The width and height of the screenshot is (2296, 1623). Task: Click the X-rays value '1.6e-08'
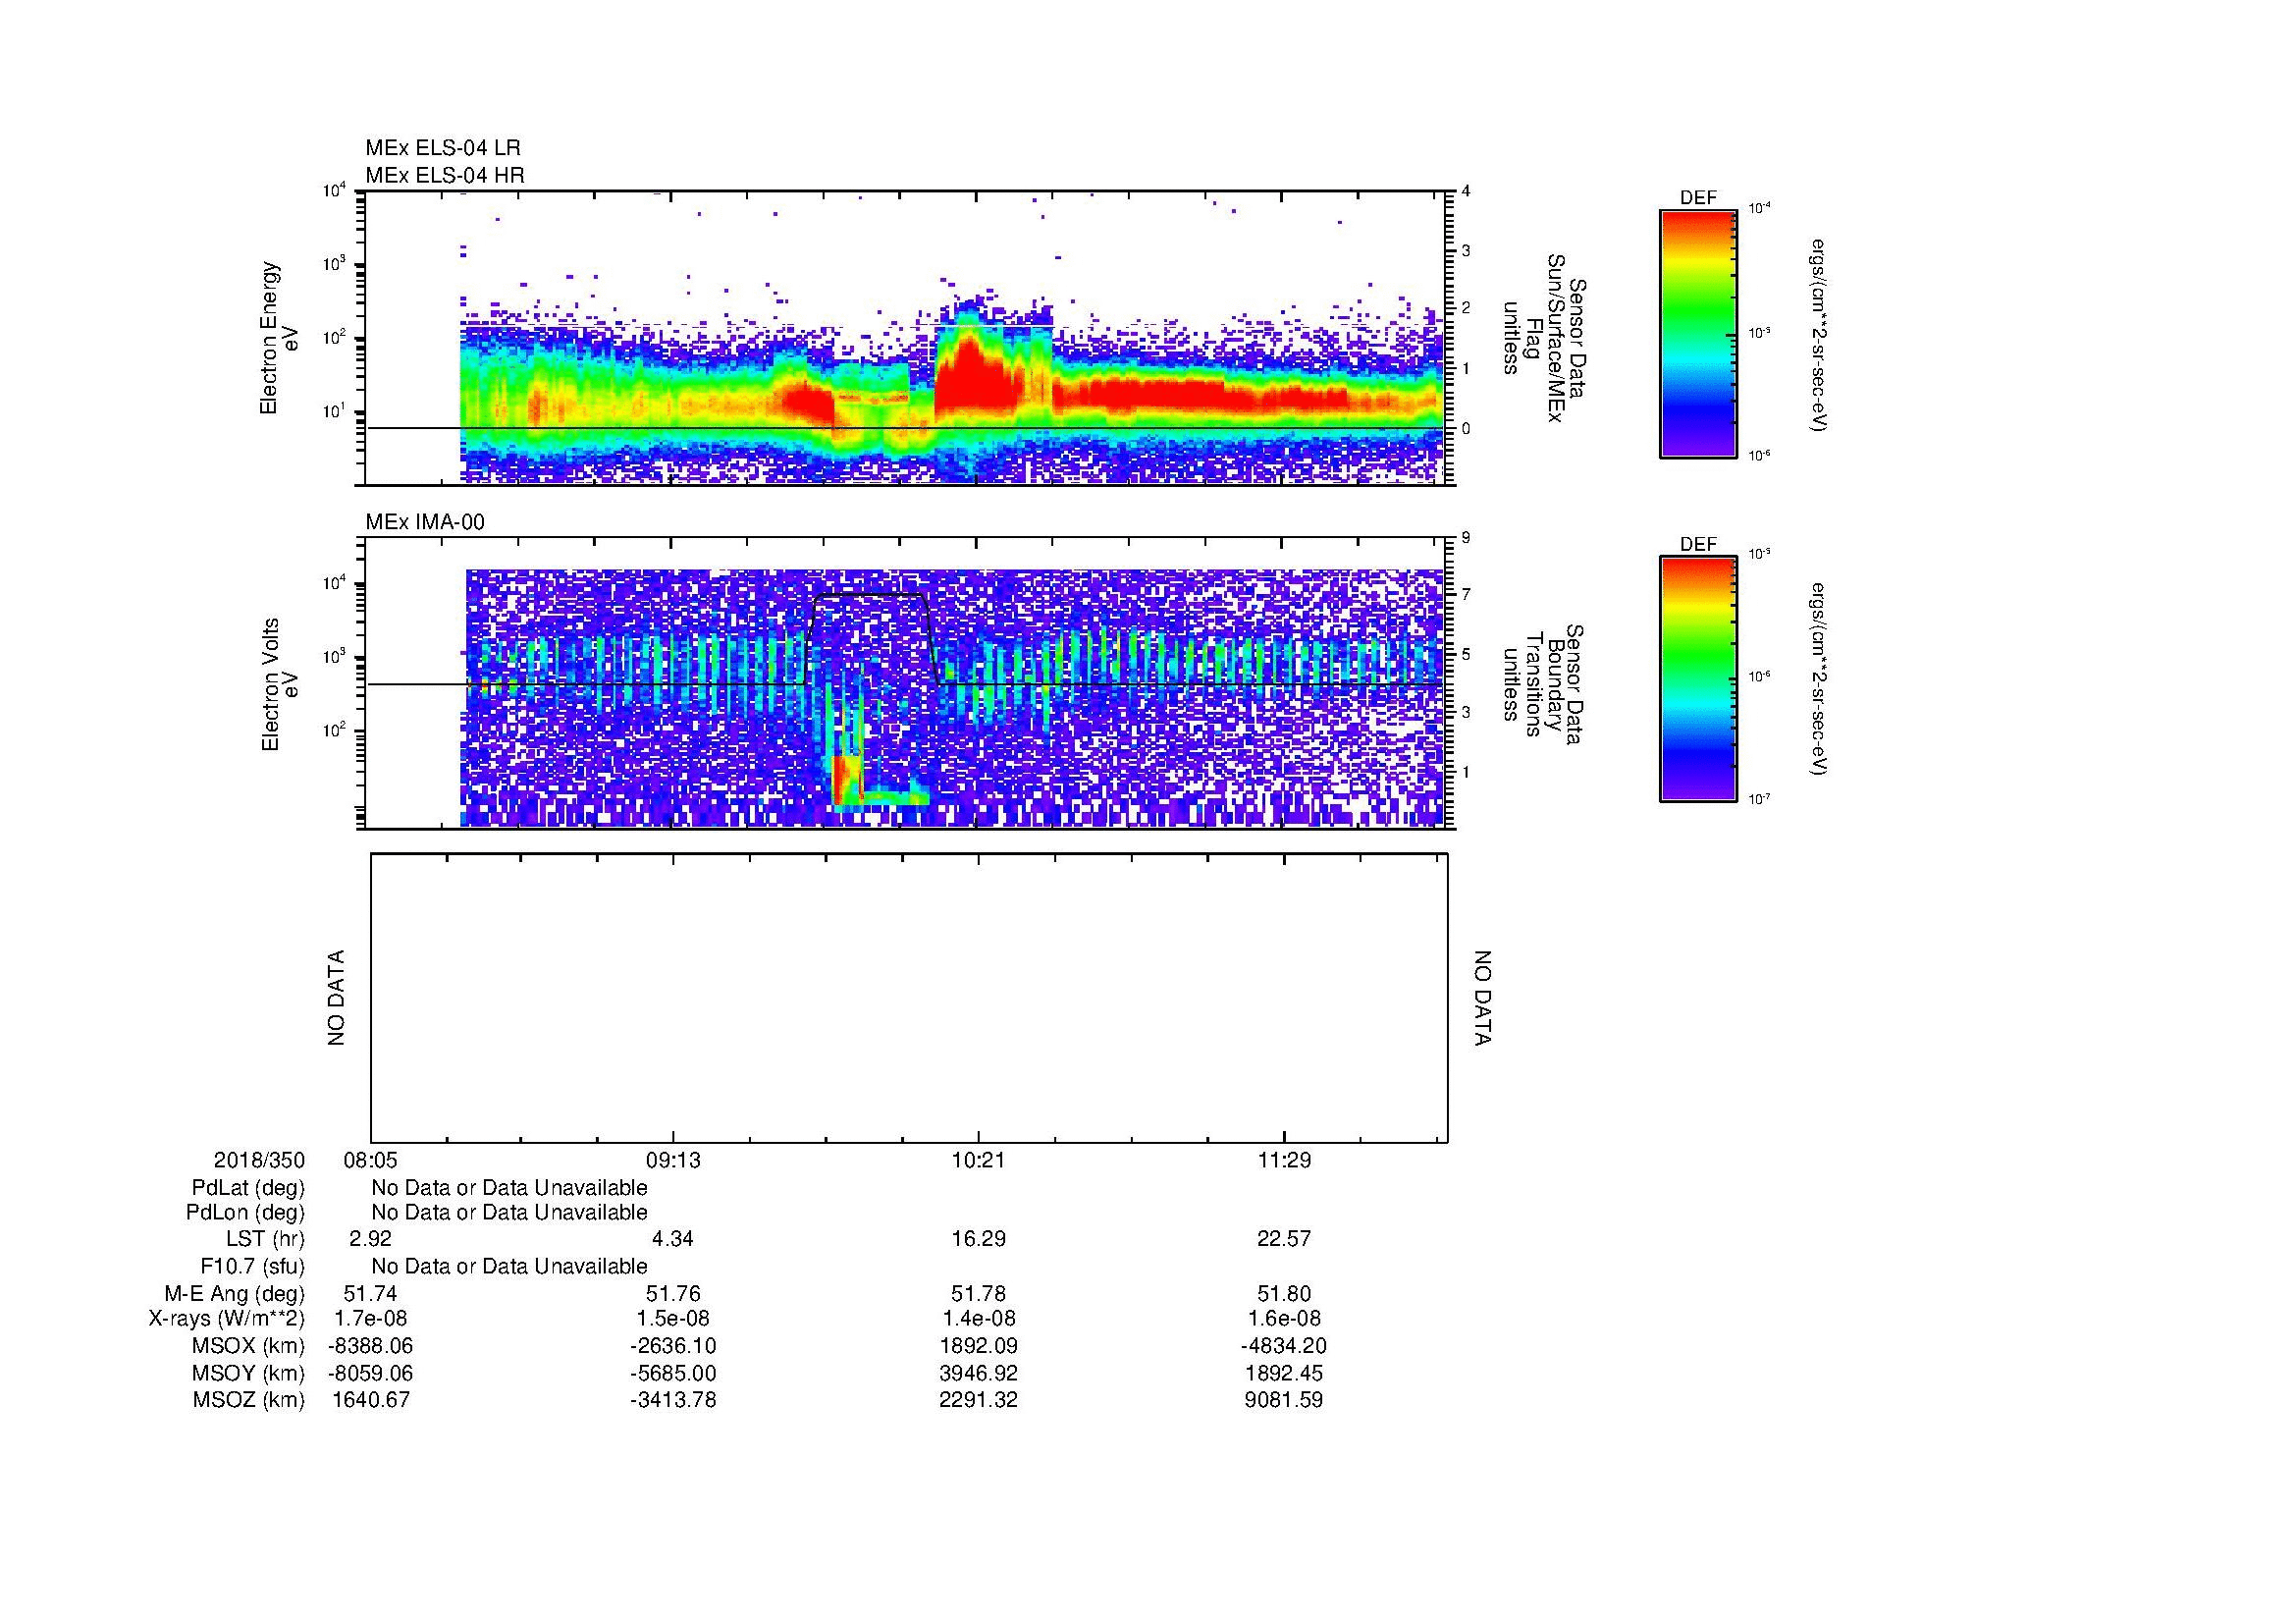click(1284, 1319)
